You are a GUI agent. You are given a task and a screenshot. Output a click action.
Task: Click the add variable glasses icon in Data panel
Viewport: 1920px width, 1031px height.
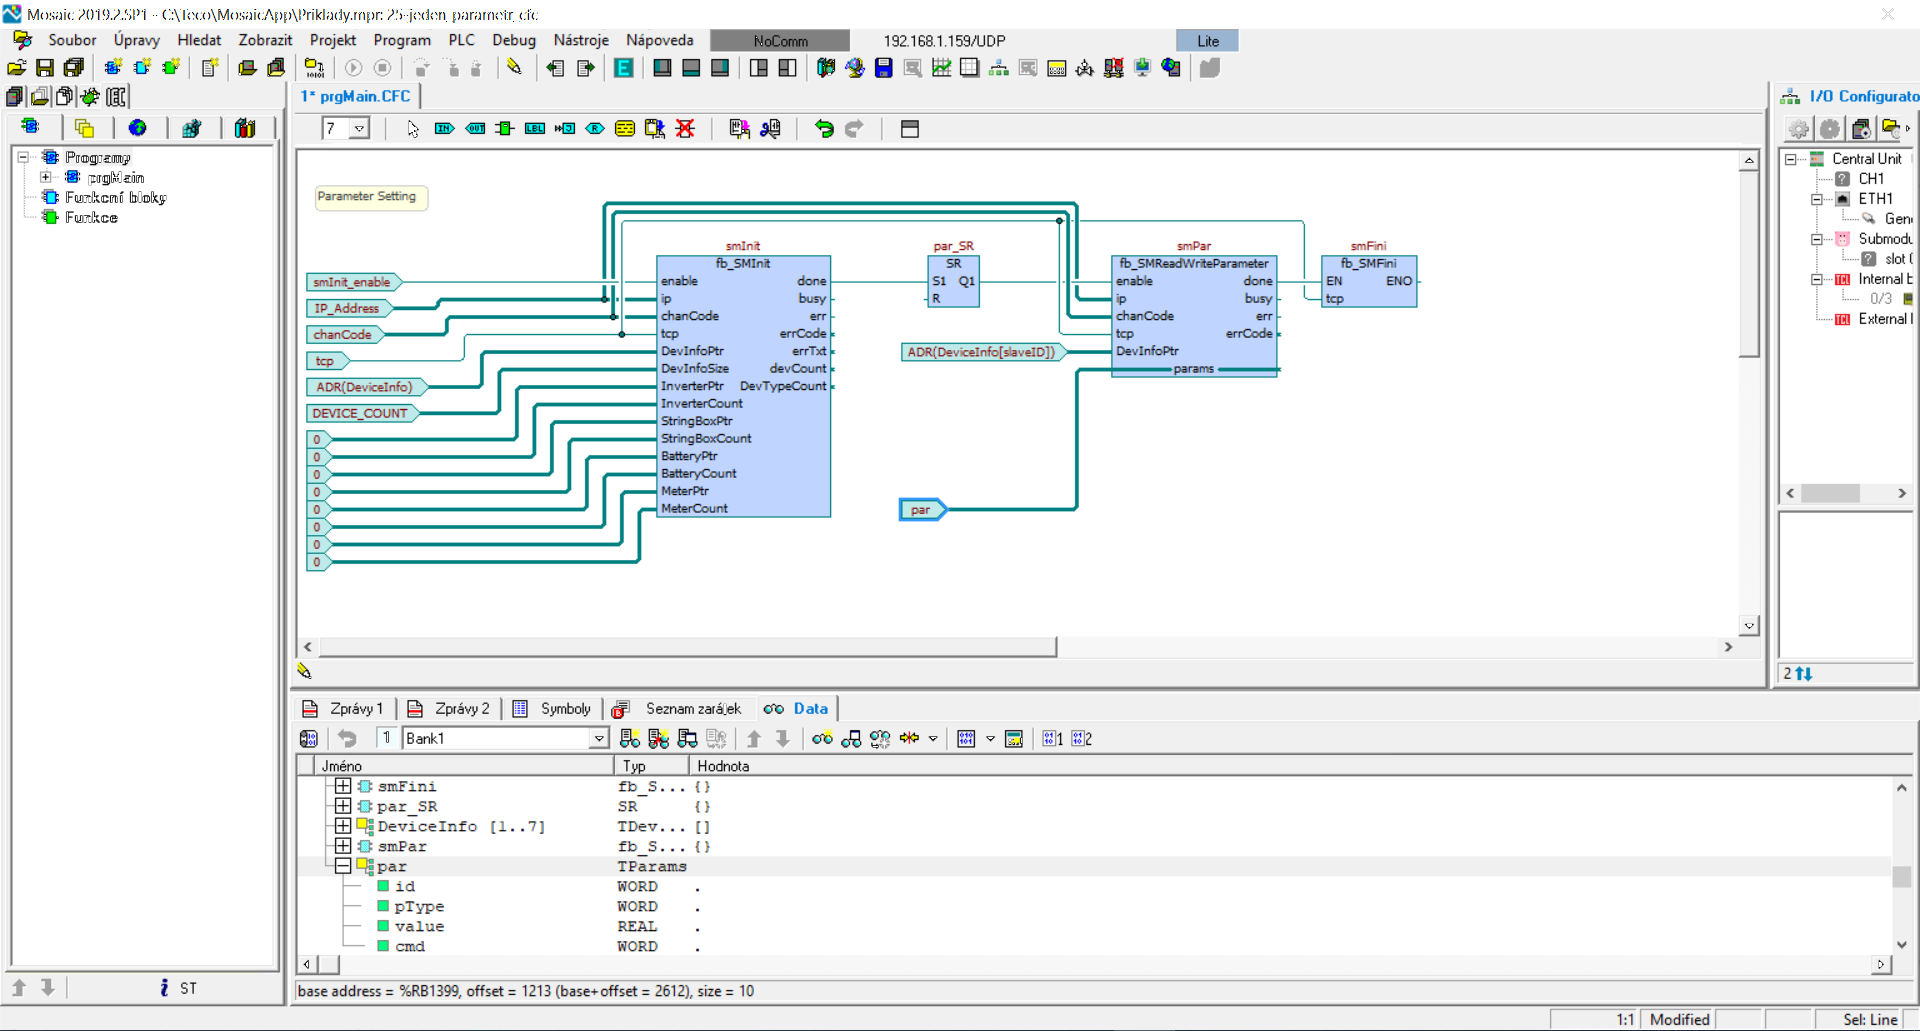(822, 739)
